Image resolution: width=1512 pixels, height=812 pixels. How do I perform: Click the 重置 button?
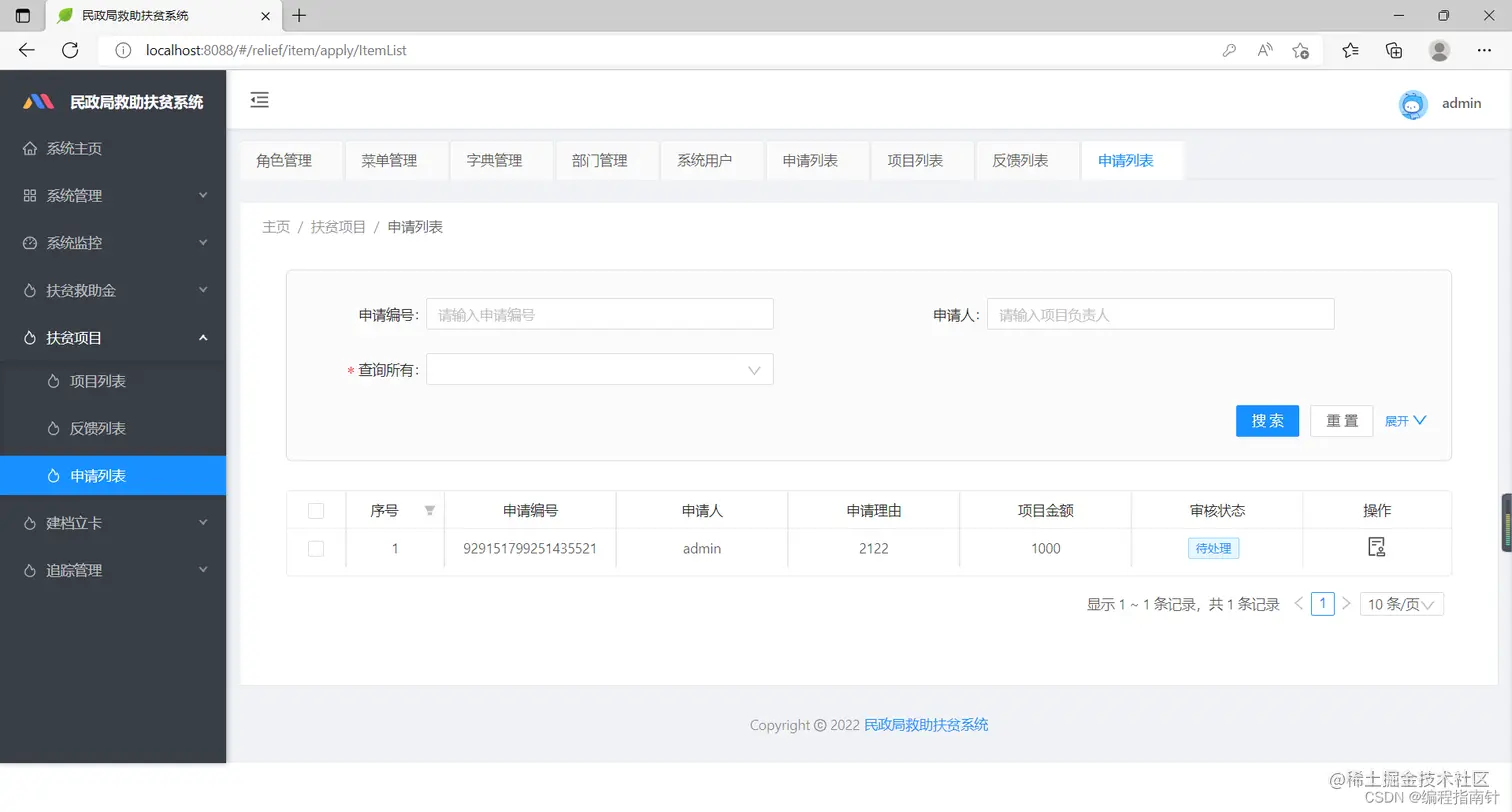[1342, 421]
